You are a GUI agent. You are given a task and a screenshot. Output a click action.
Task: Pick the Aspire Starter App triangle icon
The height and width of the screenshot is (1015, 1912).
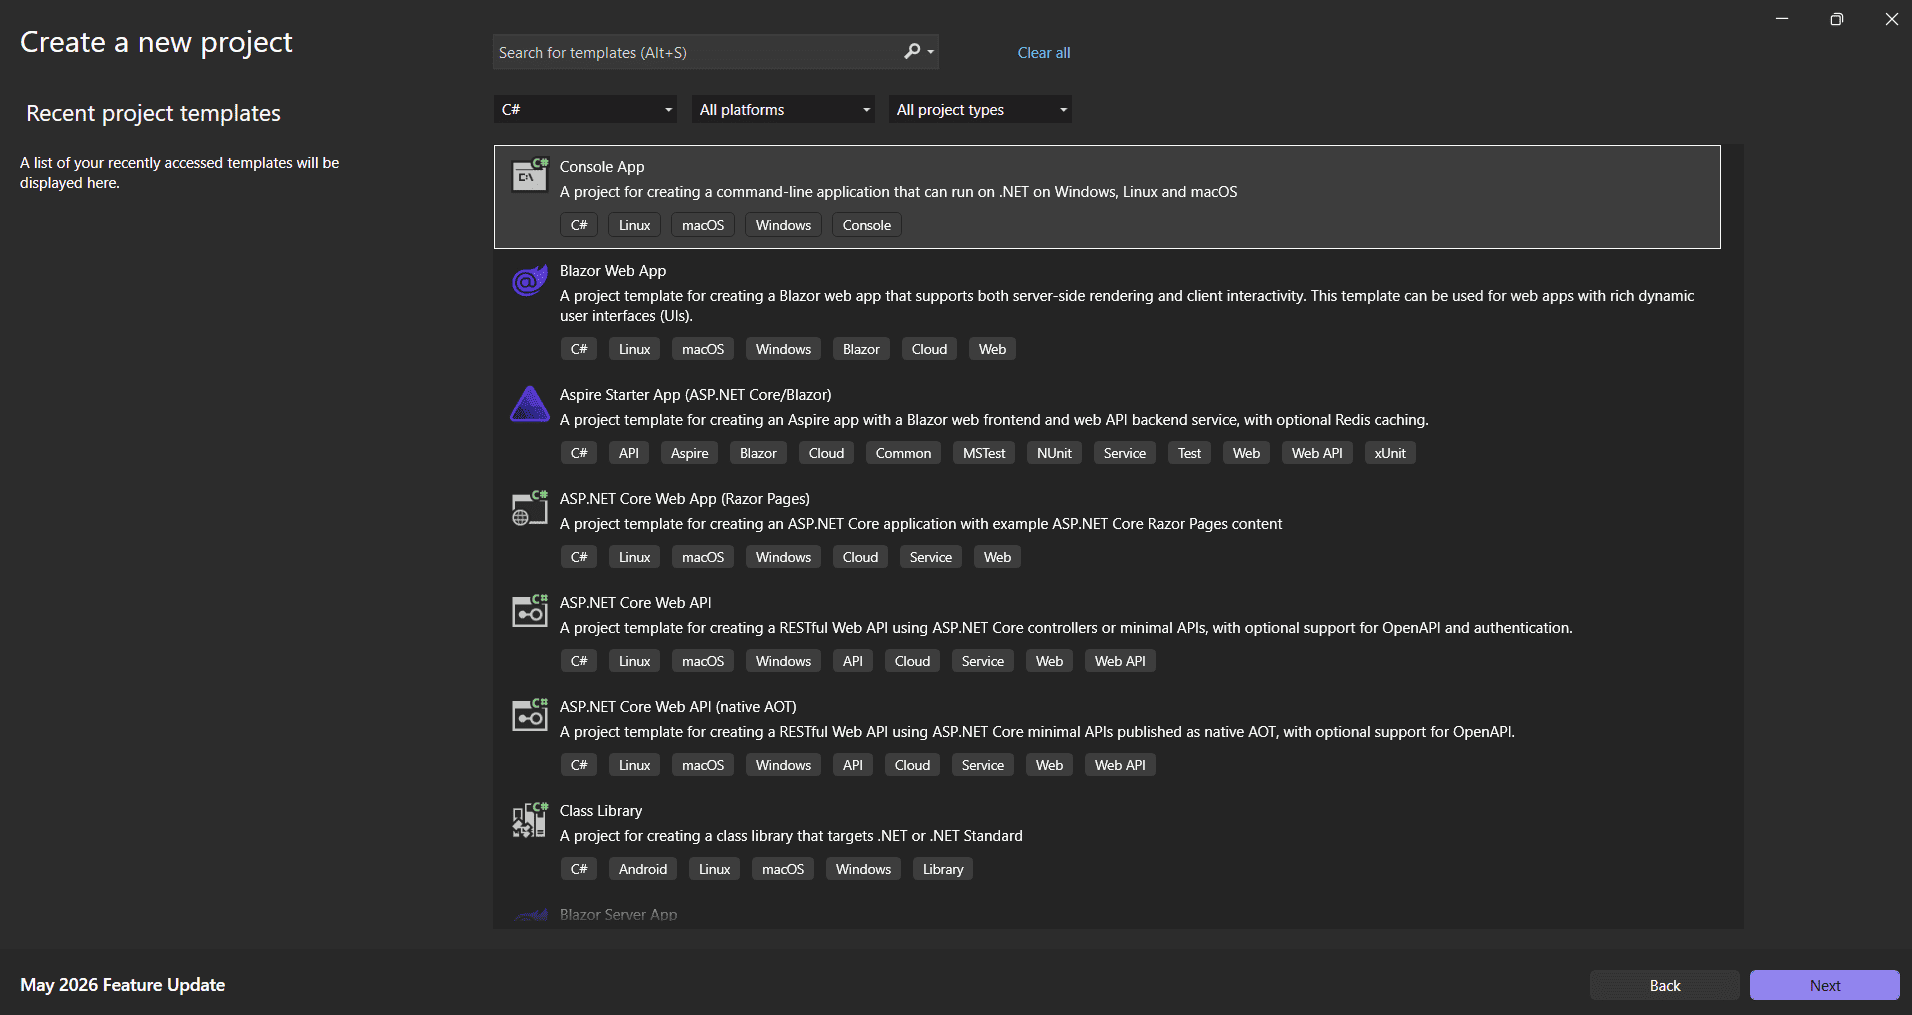point(530,404)
